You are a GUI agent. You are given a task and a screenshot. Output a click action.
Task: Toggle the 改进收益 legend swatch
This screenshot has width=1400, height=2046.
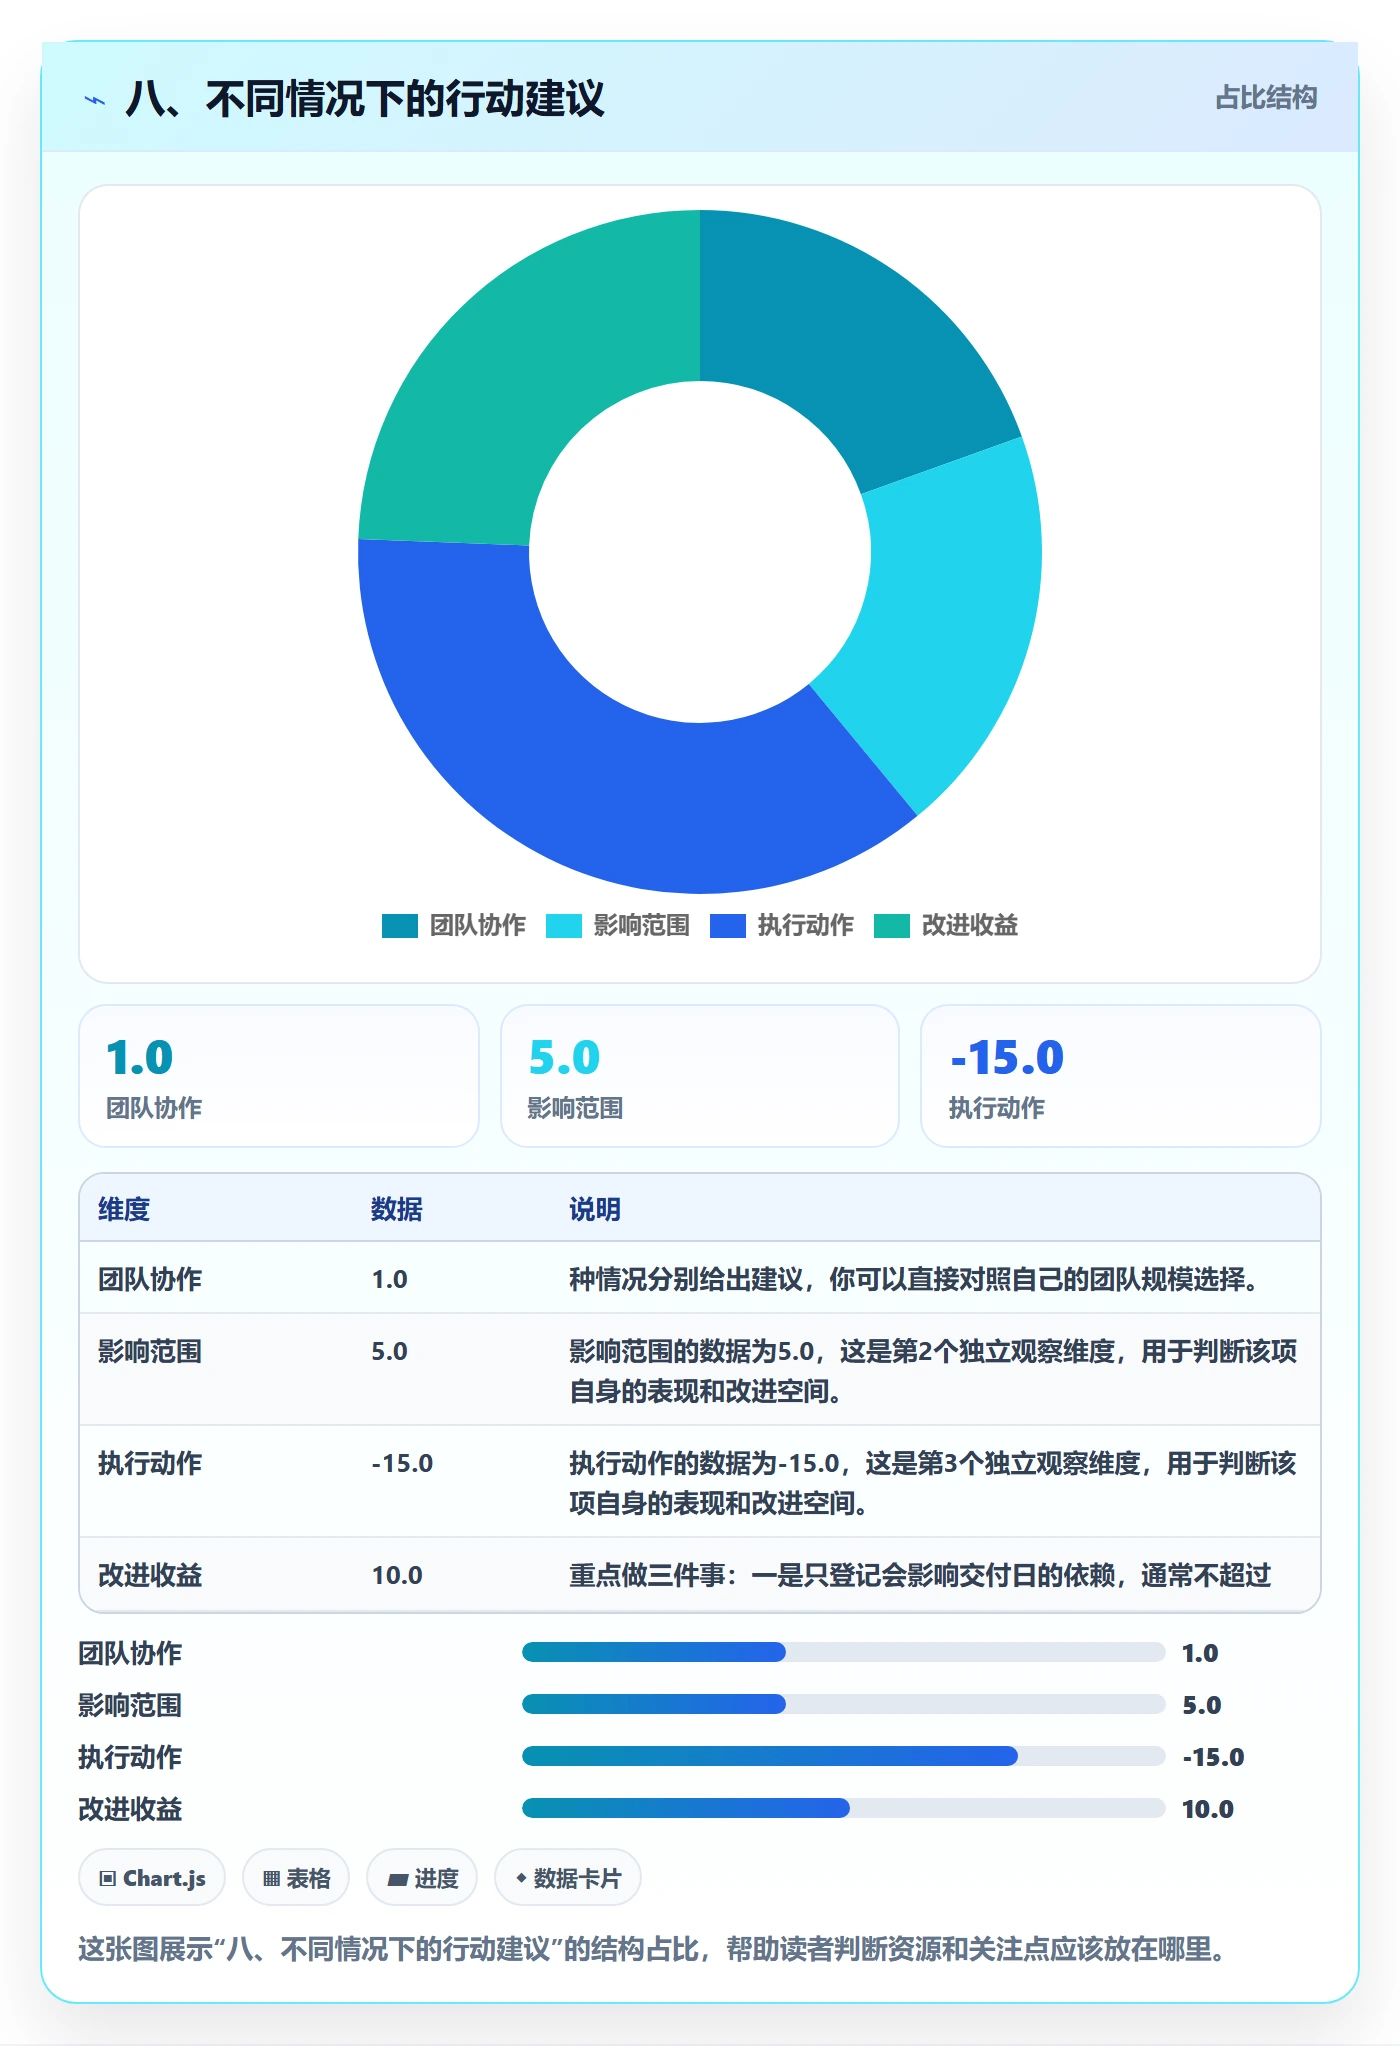pos(891,926)
